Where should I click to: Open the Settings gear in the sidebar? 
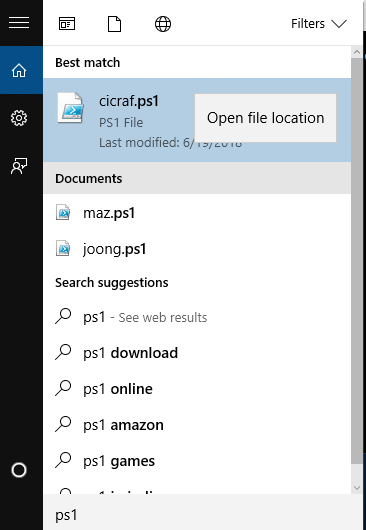click(19, 118)
